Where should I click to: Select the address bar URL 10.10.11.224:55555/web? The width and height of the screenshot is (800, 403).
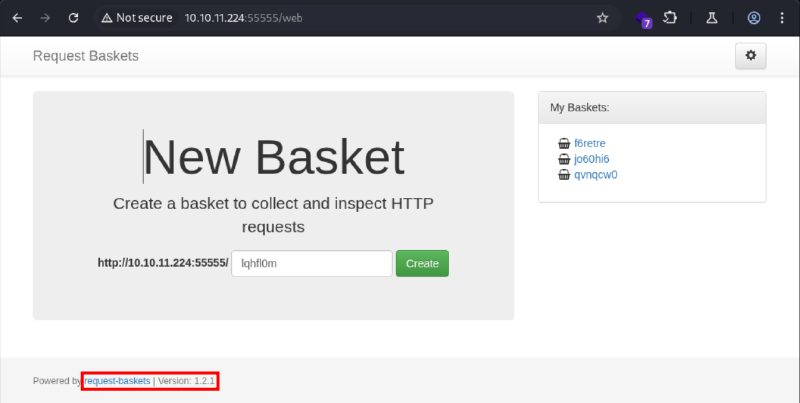coord(243,18)
